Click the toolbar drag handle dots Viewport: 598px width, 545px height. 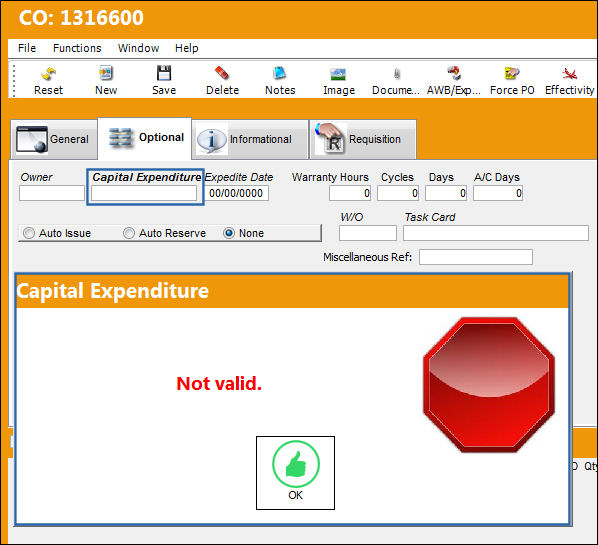14,81
